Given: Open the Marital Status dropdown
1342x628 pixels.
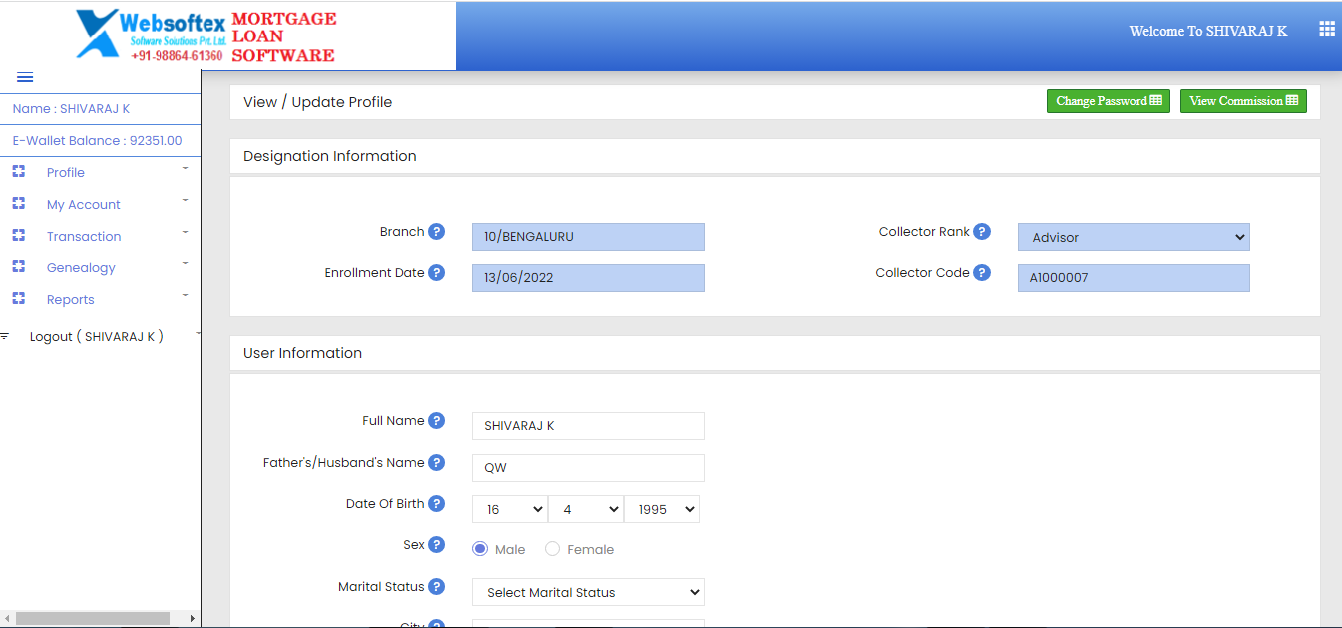Looking at the screenshot, I should coord(588,592).
